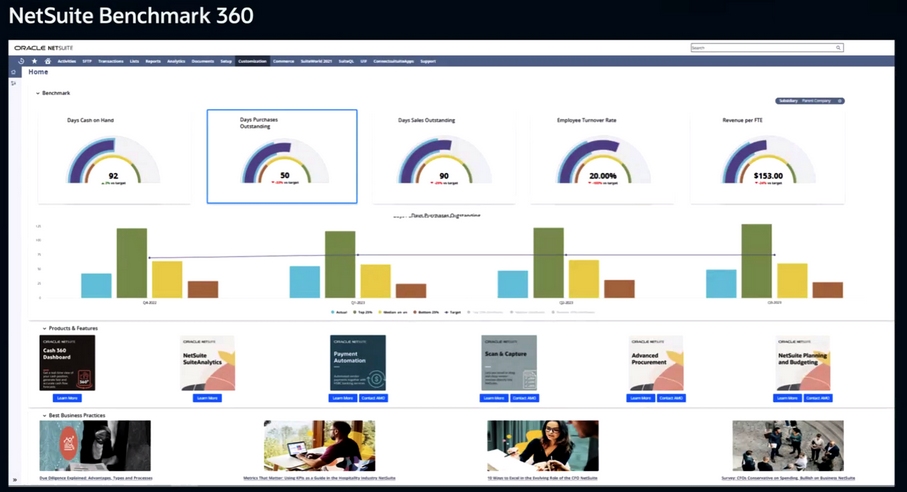Open the Recent Records clock icon

click(x=21, y=61)
